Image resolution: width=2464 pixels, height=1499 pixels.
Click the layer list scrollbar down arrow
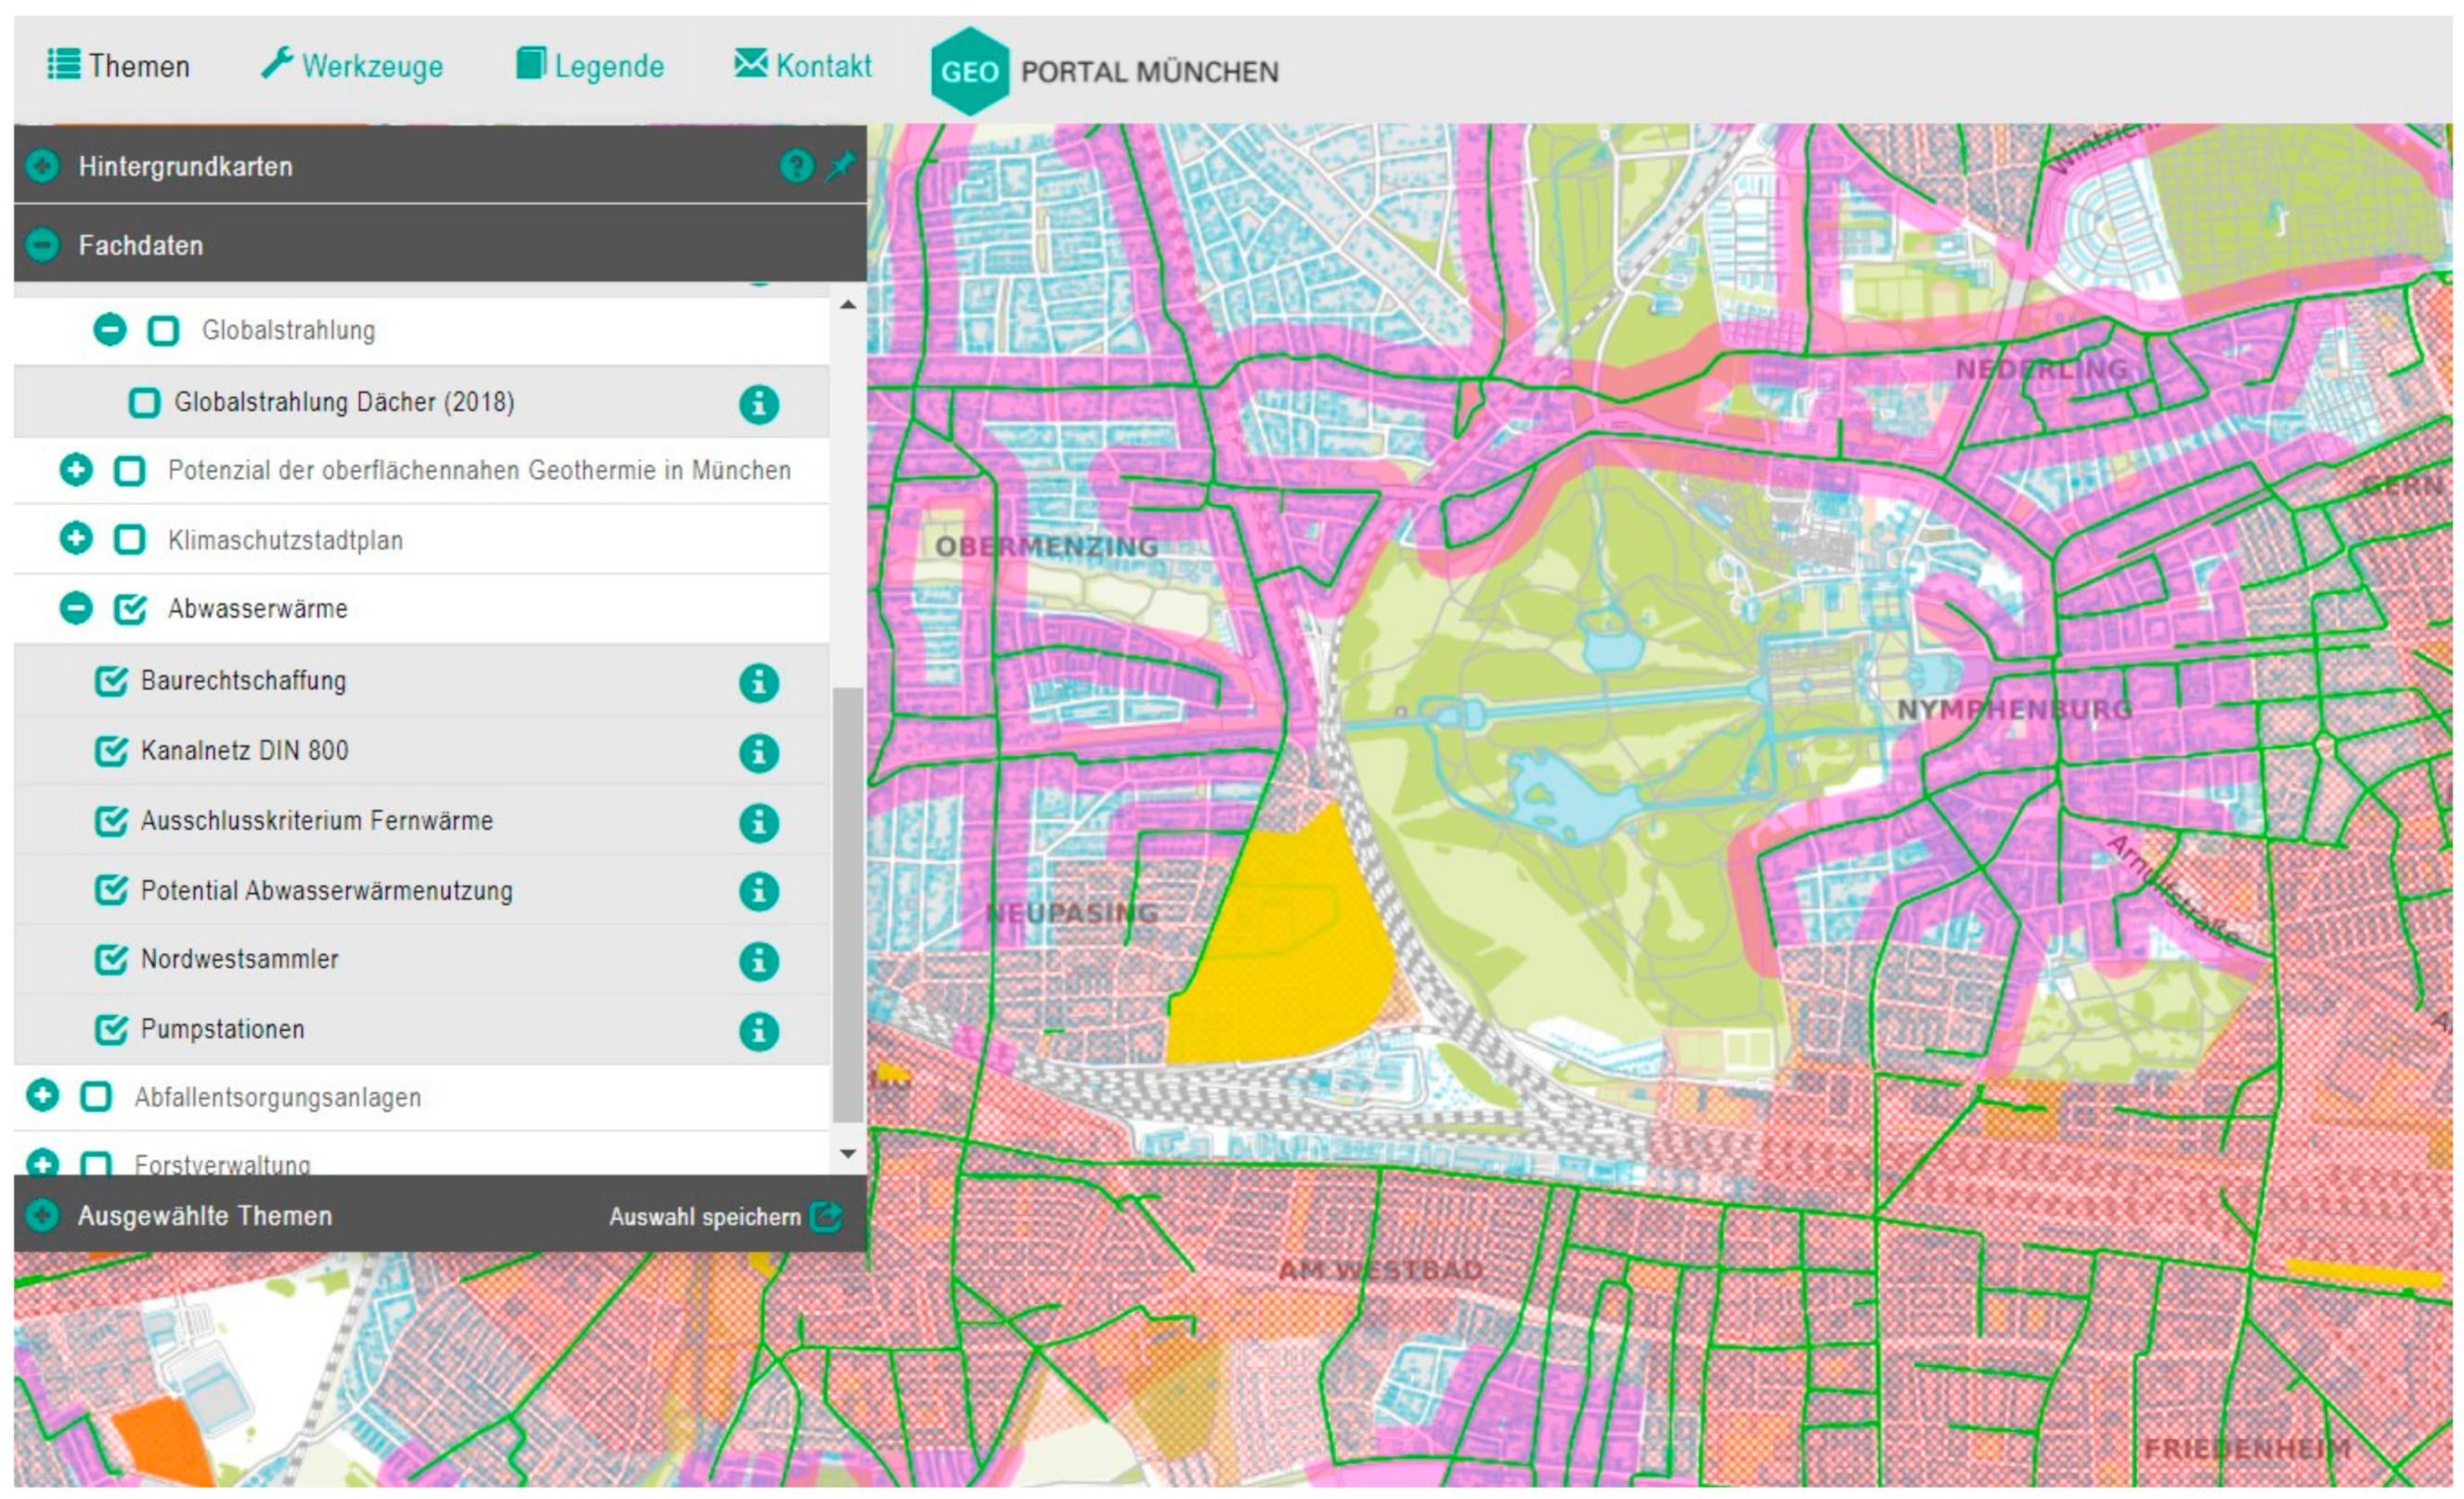click(848, 1153)
